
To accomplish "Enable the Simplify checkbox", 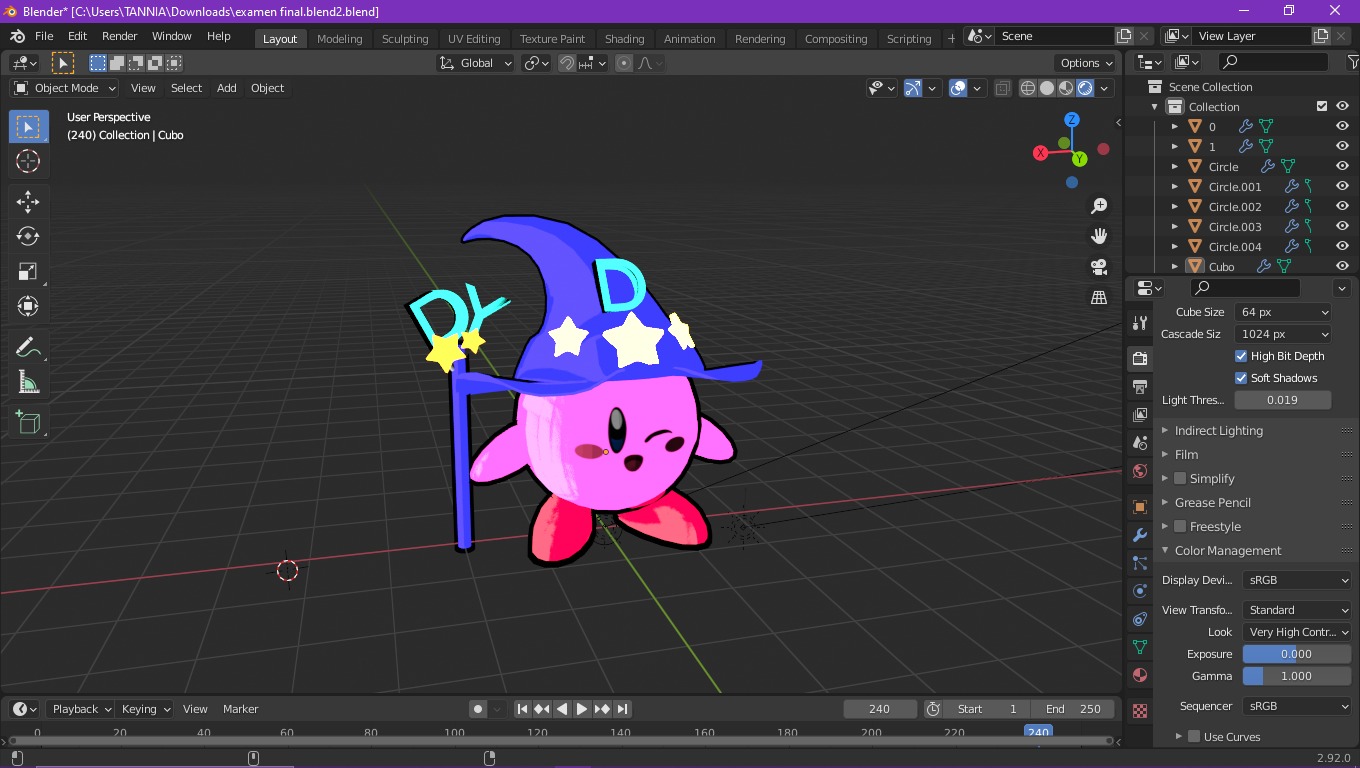I will coord(1180,478).
